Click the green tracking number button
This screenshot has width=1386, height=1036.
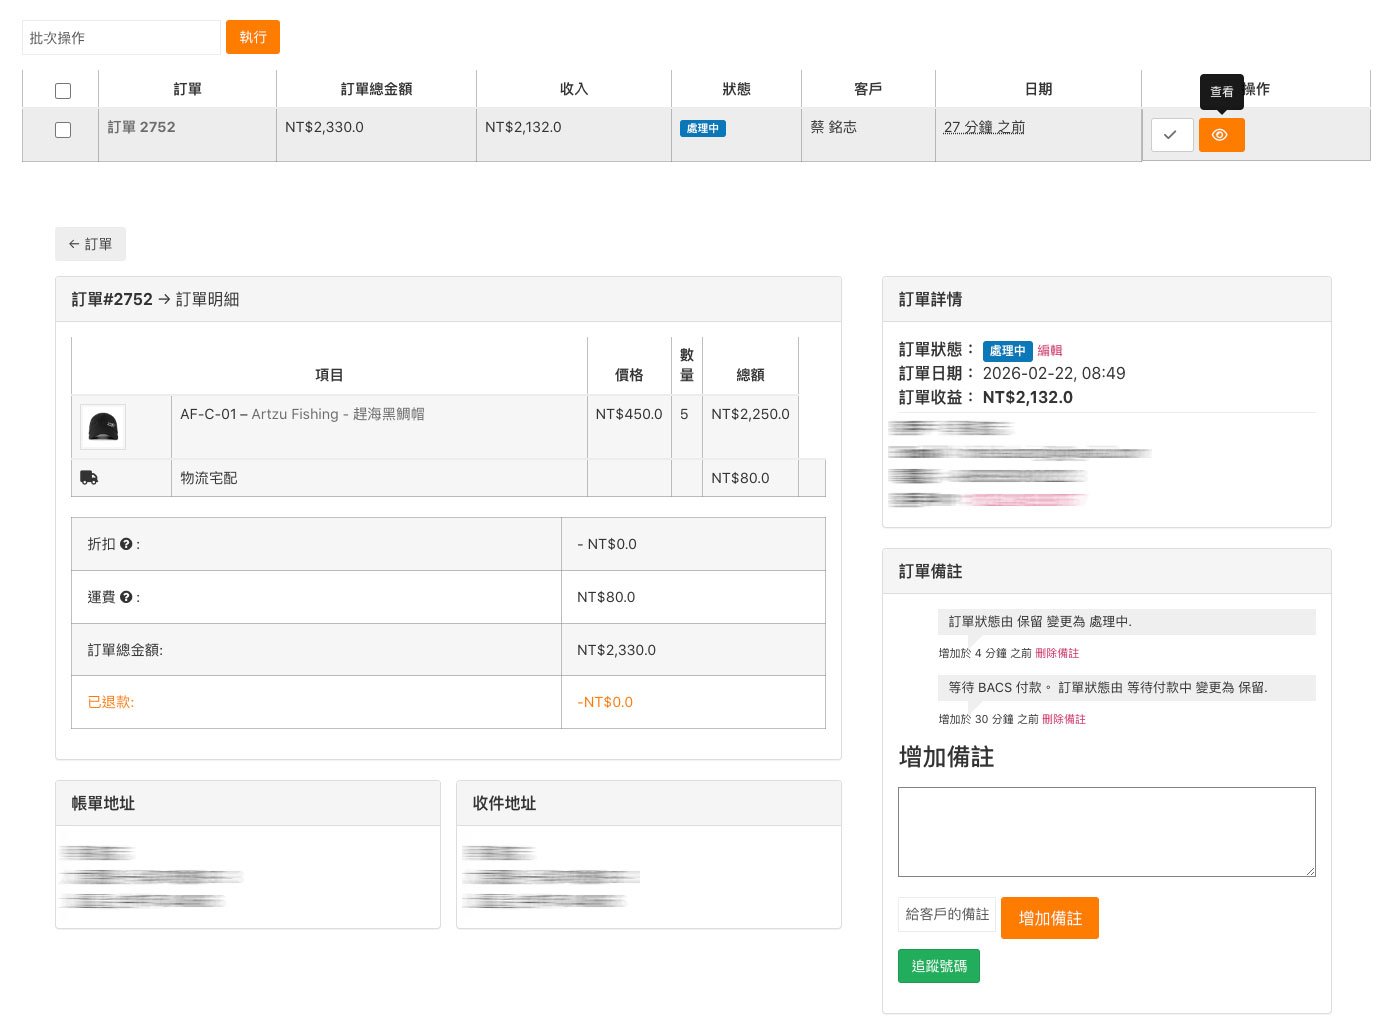click(938, 966)
